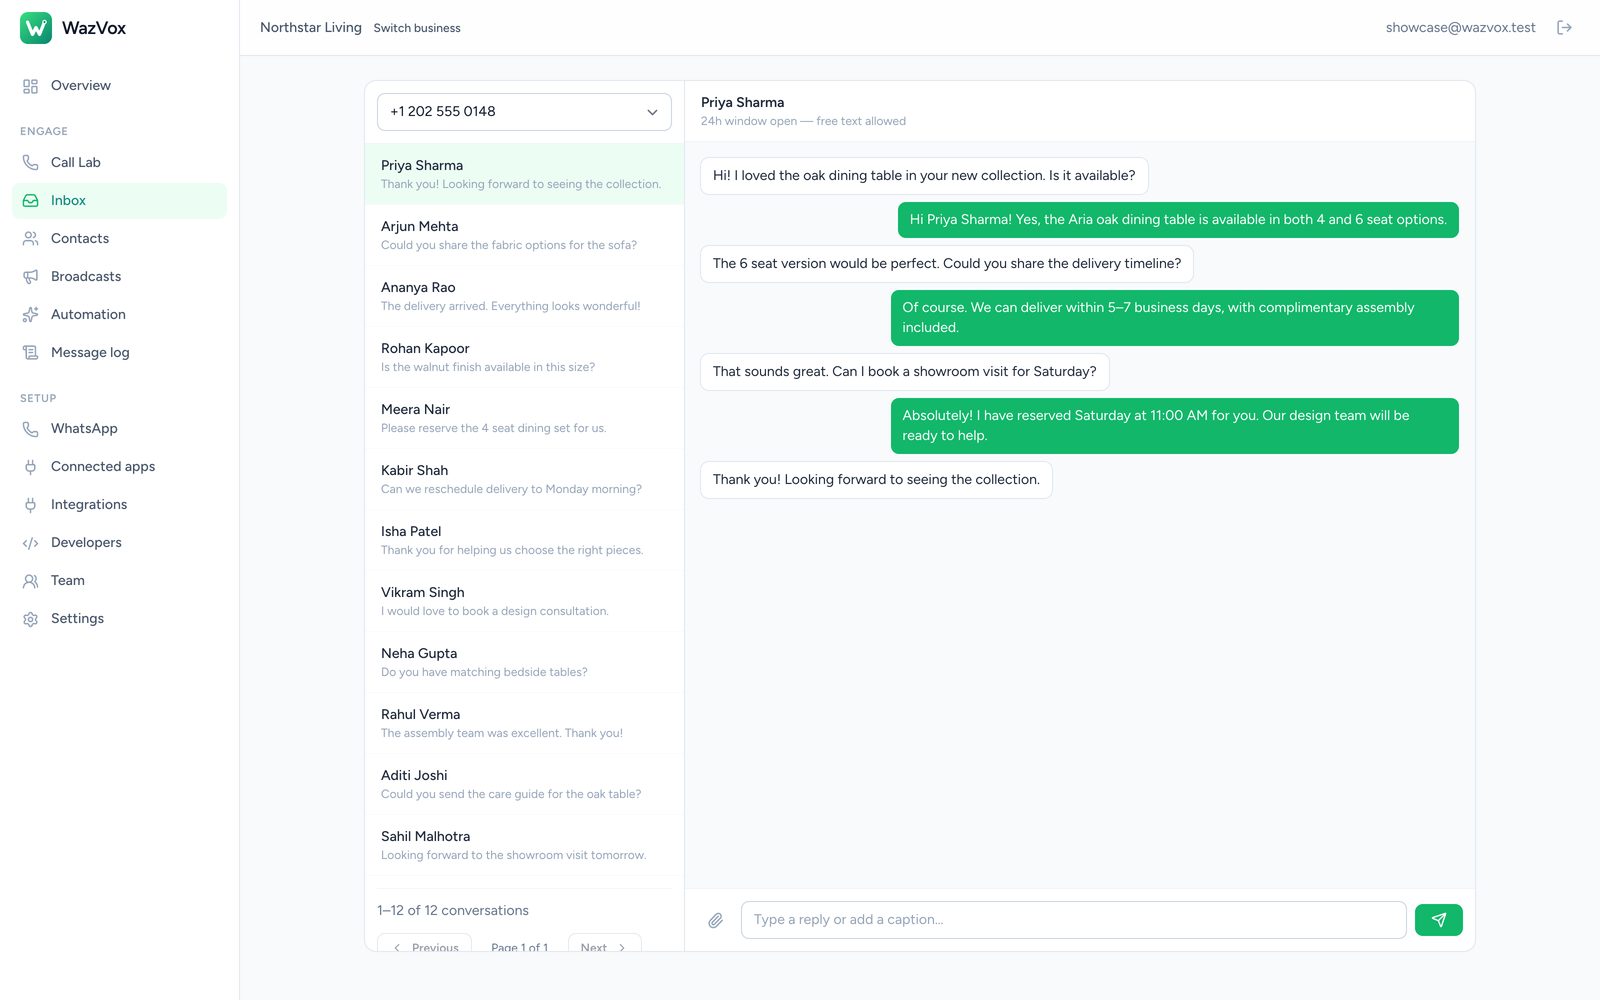Open the Overview grid icon
Image resolution: width=1600 pixels, height=1000 pixels.
pyautogui.click(x=31, y=86)
